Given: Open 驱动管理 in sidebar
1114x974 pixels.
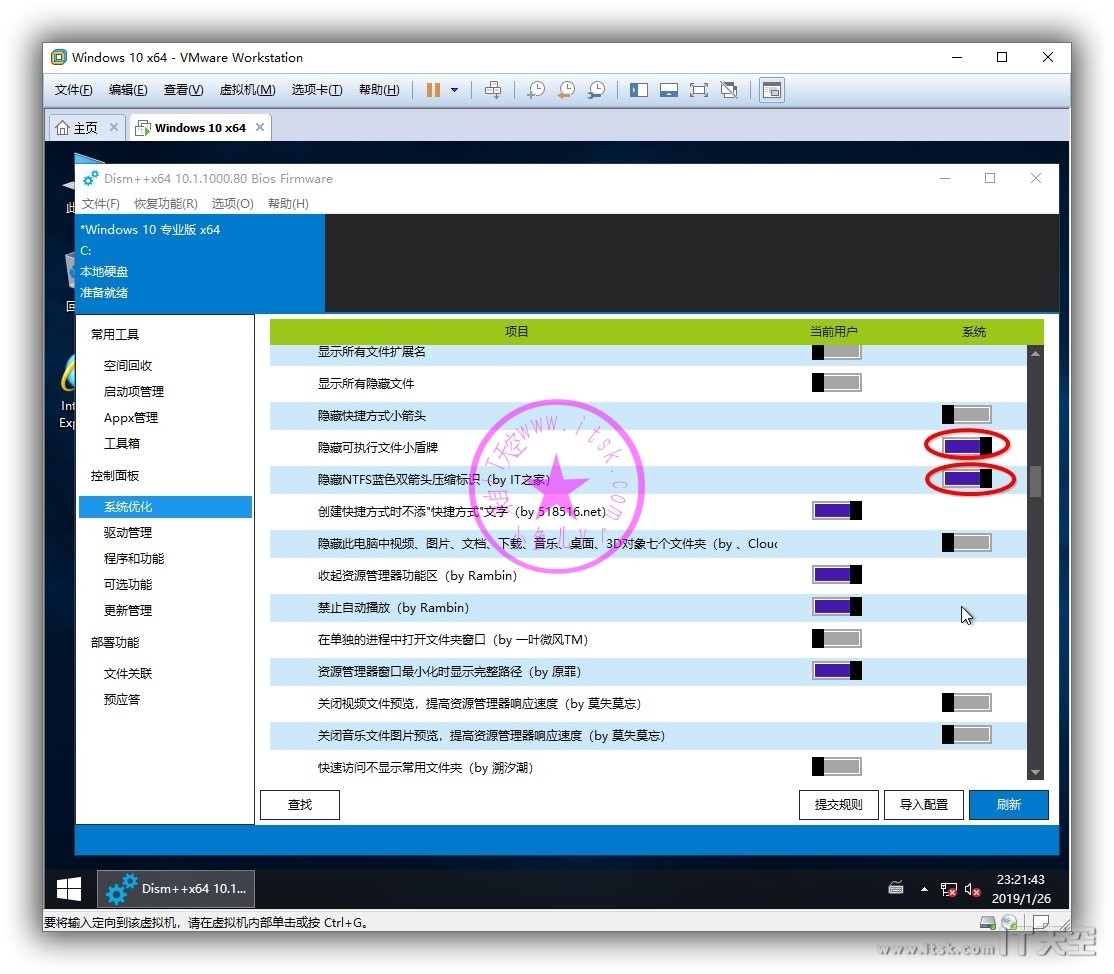Looking at the screenshot, I should click(128, 533).
